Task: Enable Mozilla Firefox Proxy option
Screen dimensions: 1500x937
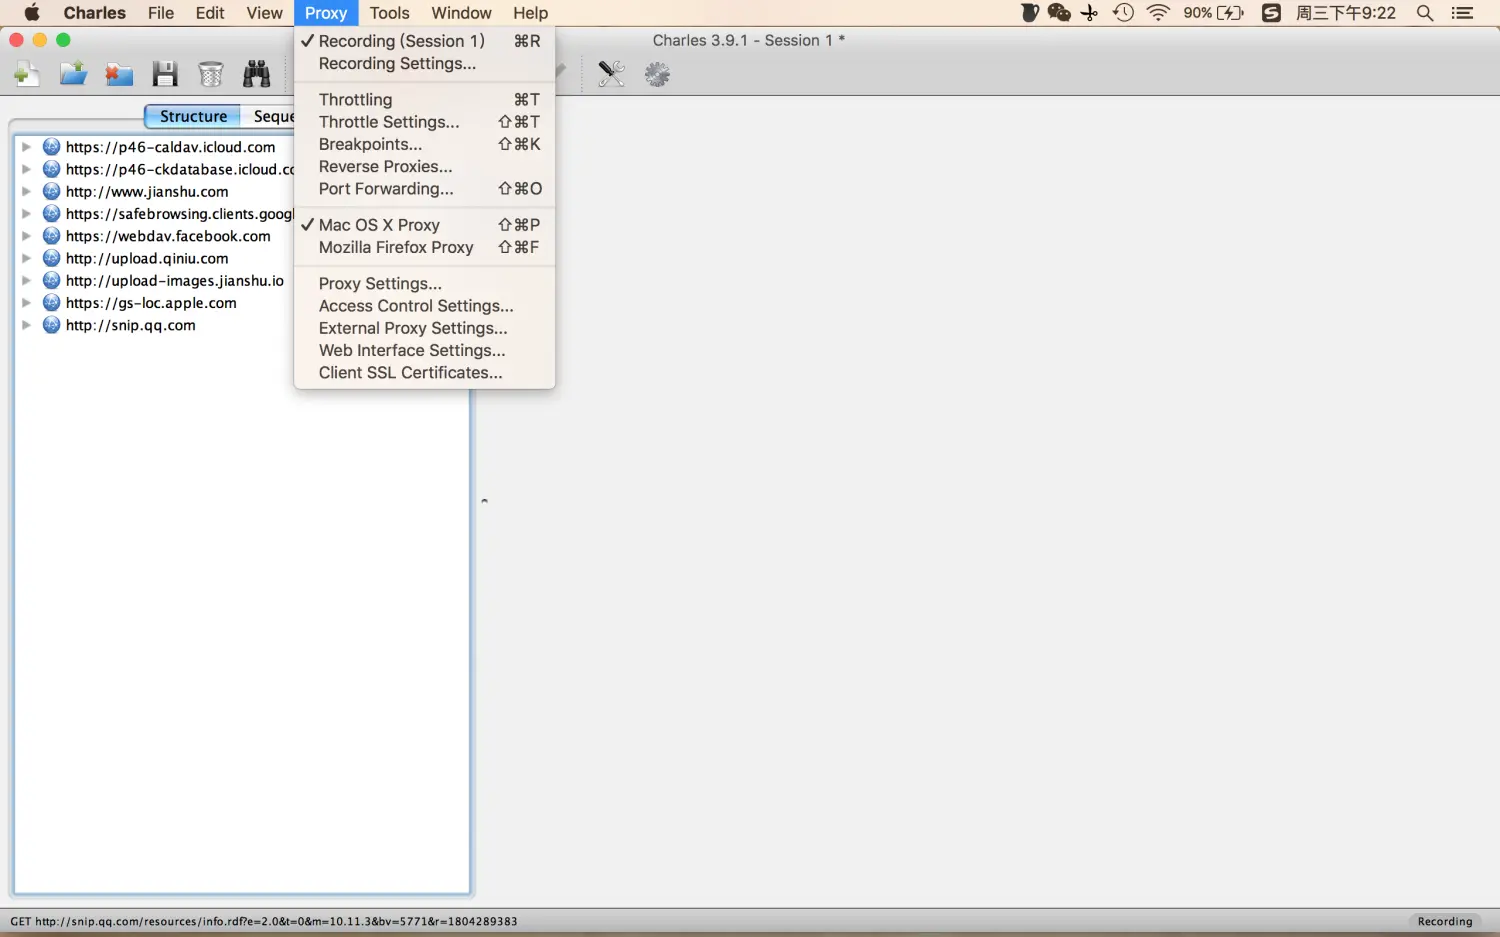Action: 425,247
